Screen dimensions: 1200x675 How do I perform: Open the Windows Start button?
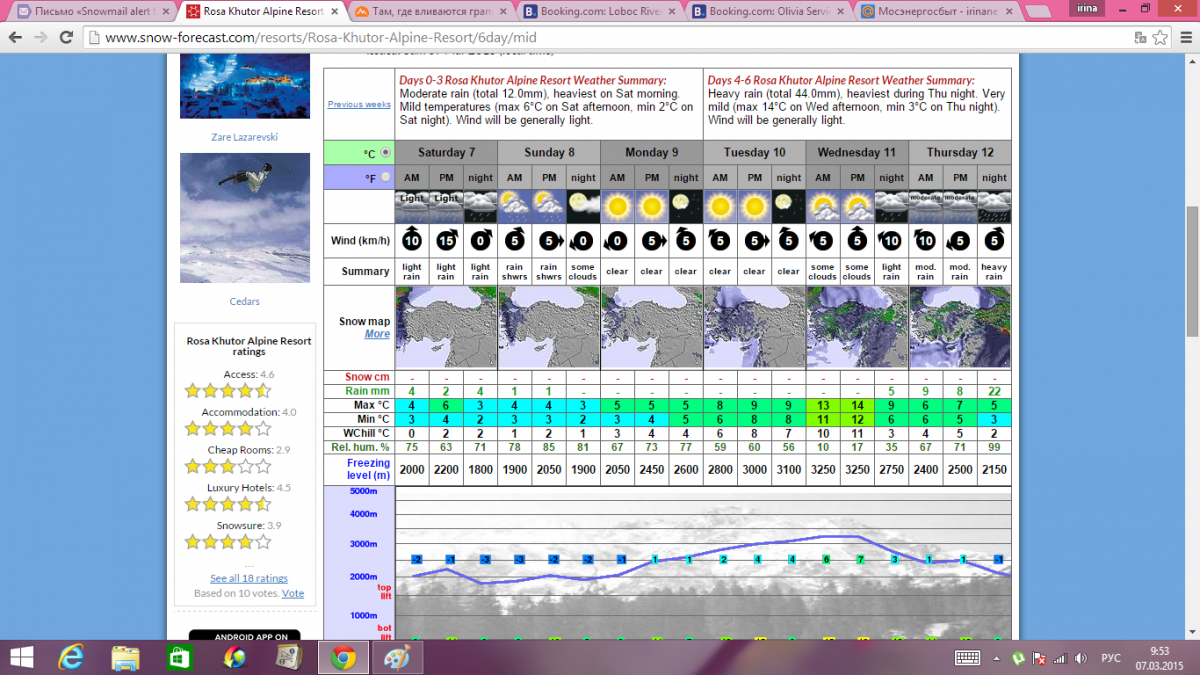pyautogui.click(x=21, y=657)
